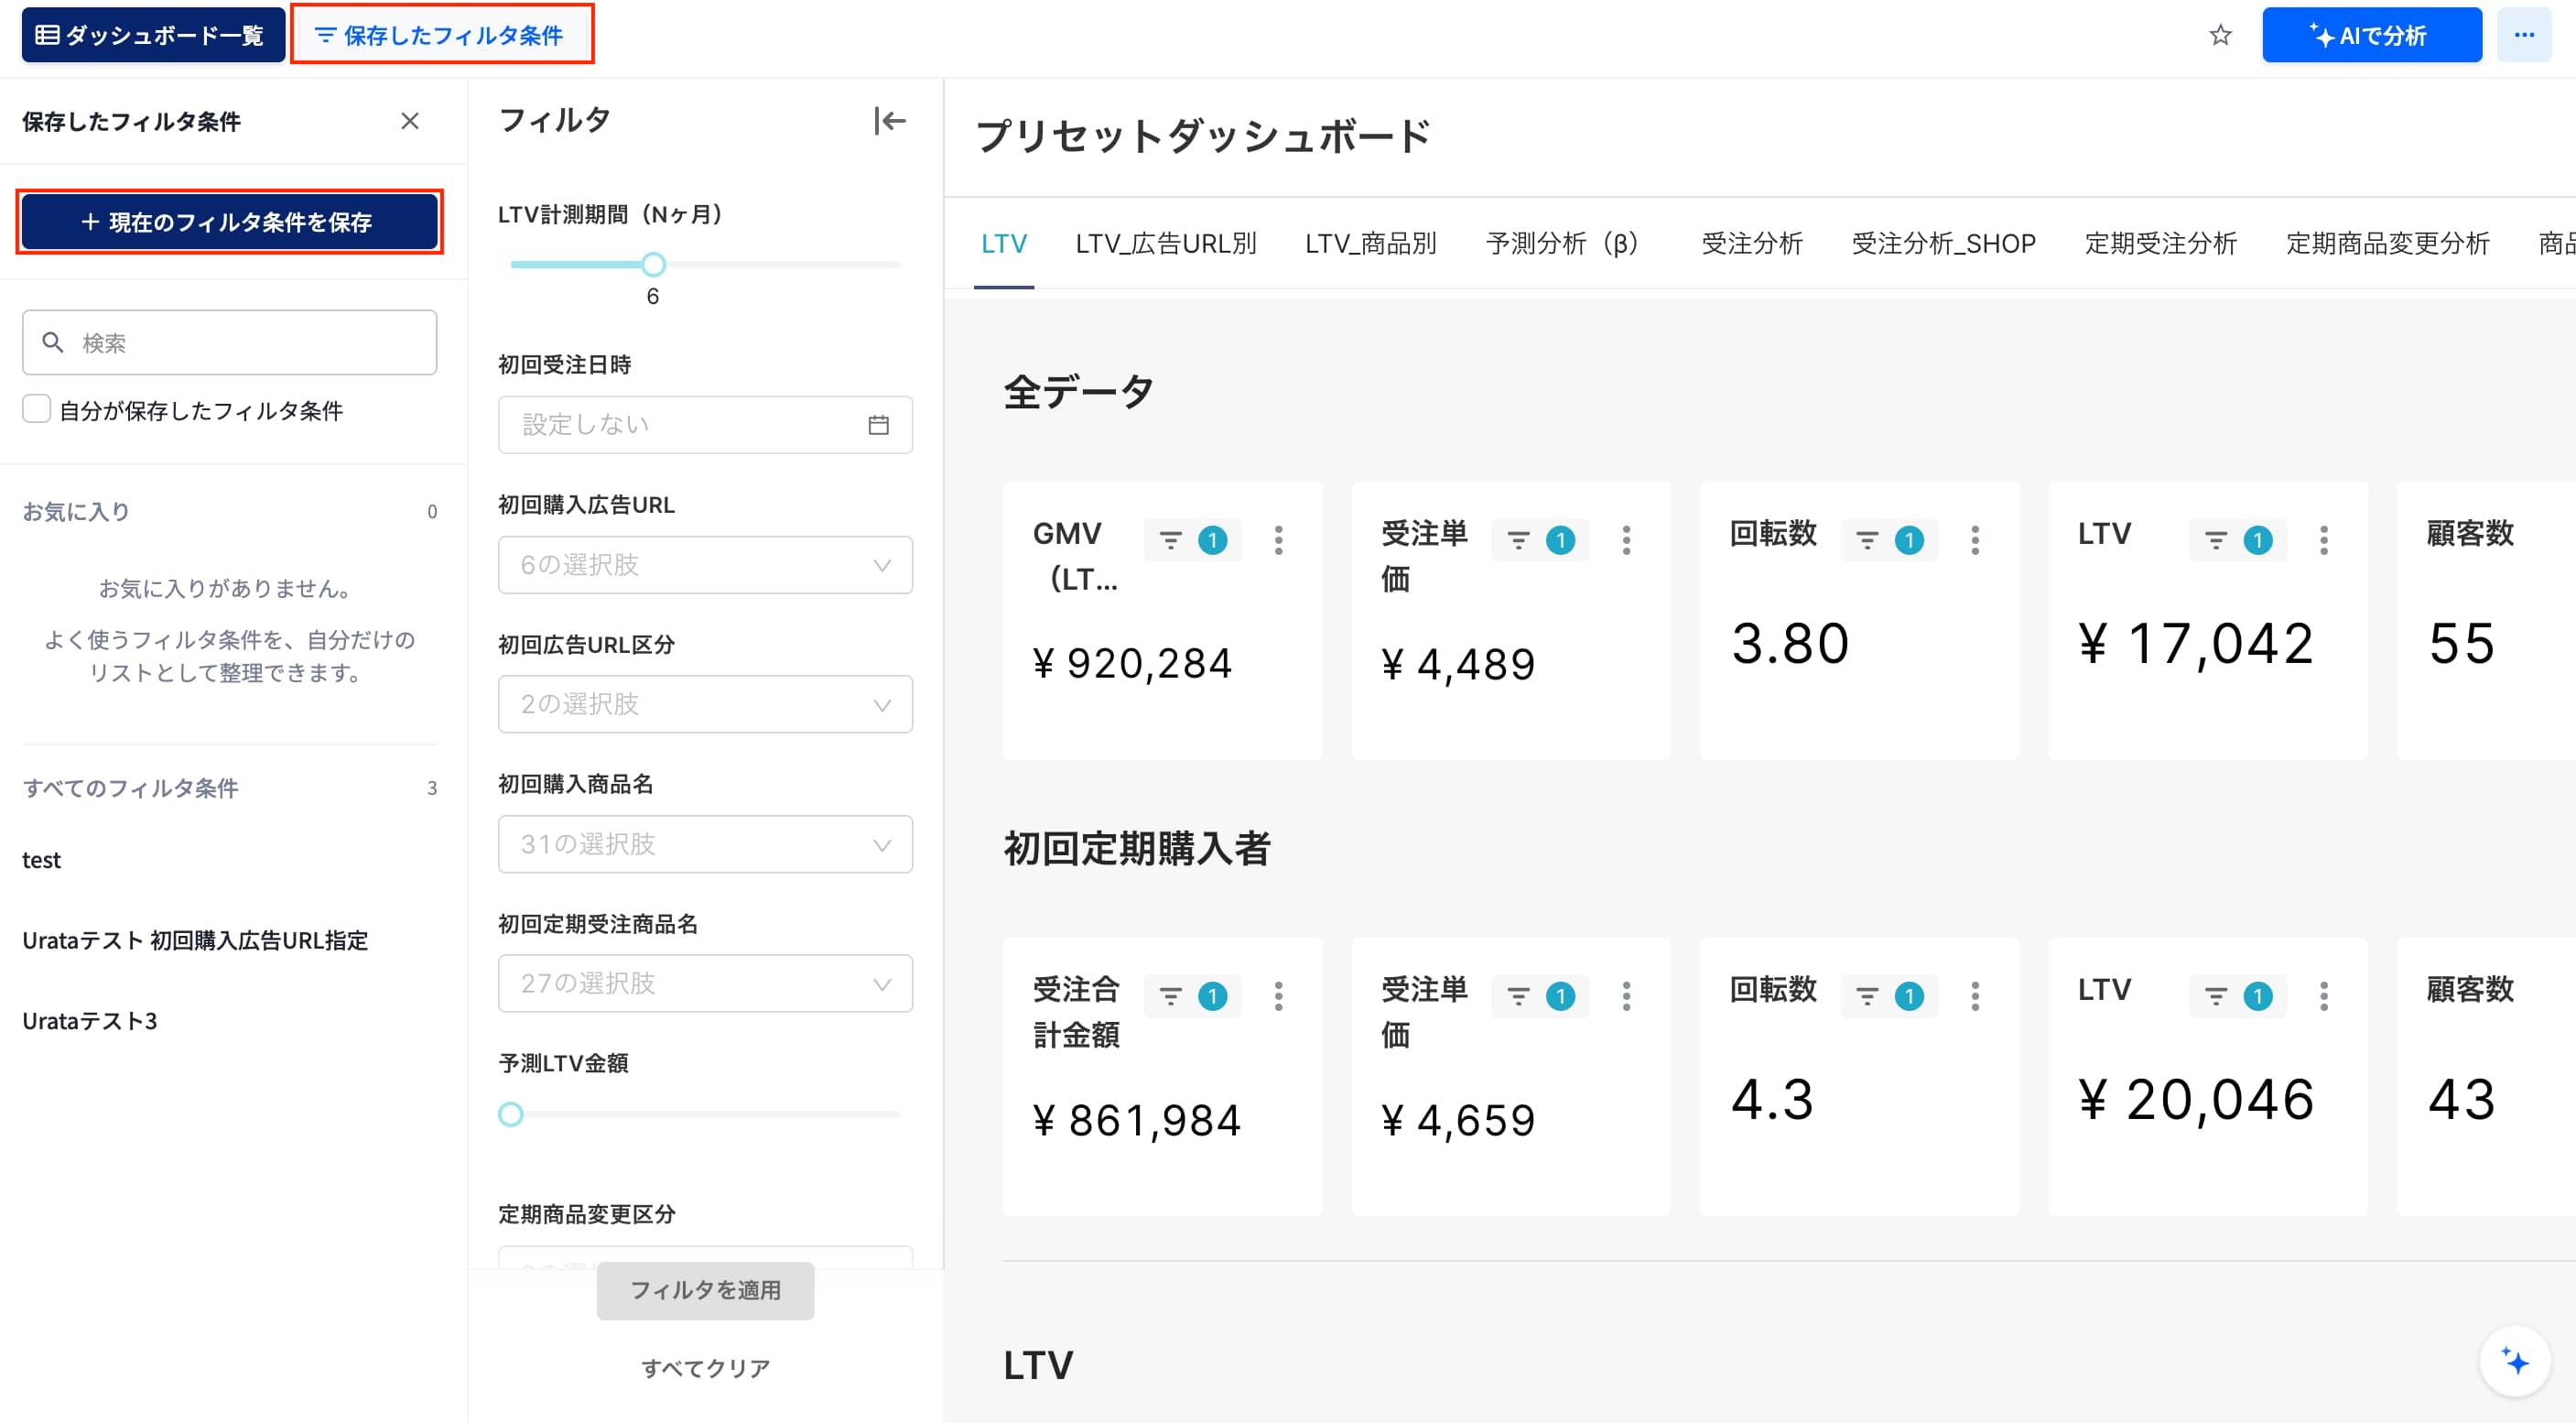Click the 検索 input field
Screen dimensions: 2576x1423
point(229,343)
